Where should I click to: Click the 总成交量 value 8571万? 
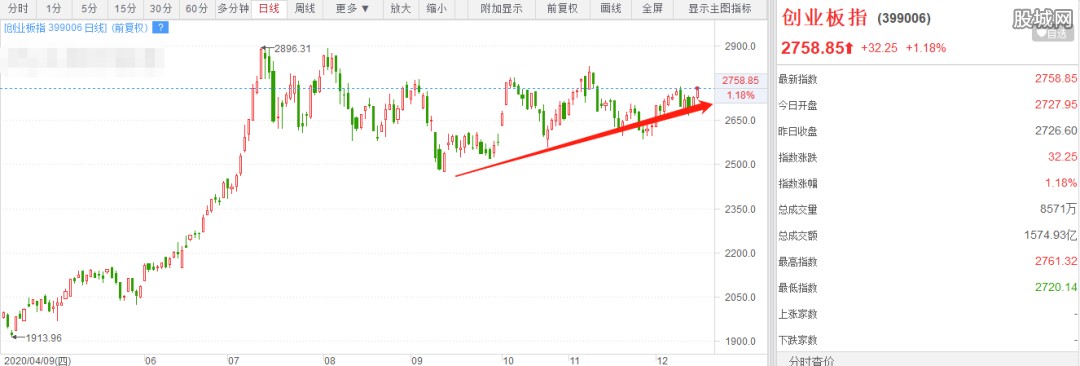(x=1059, y=210)
